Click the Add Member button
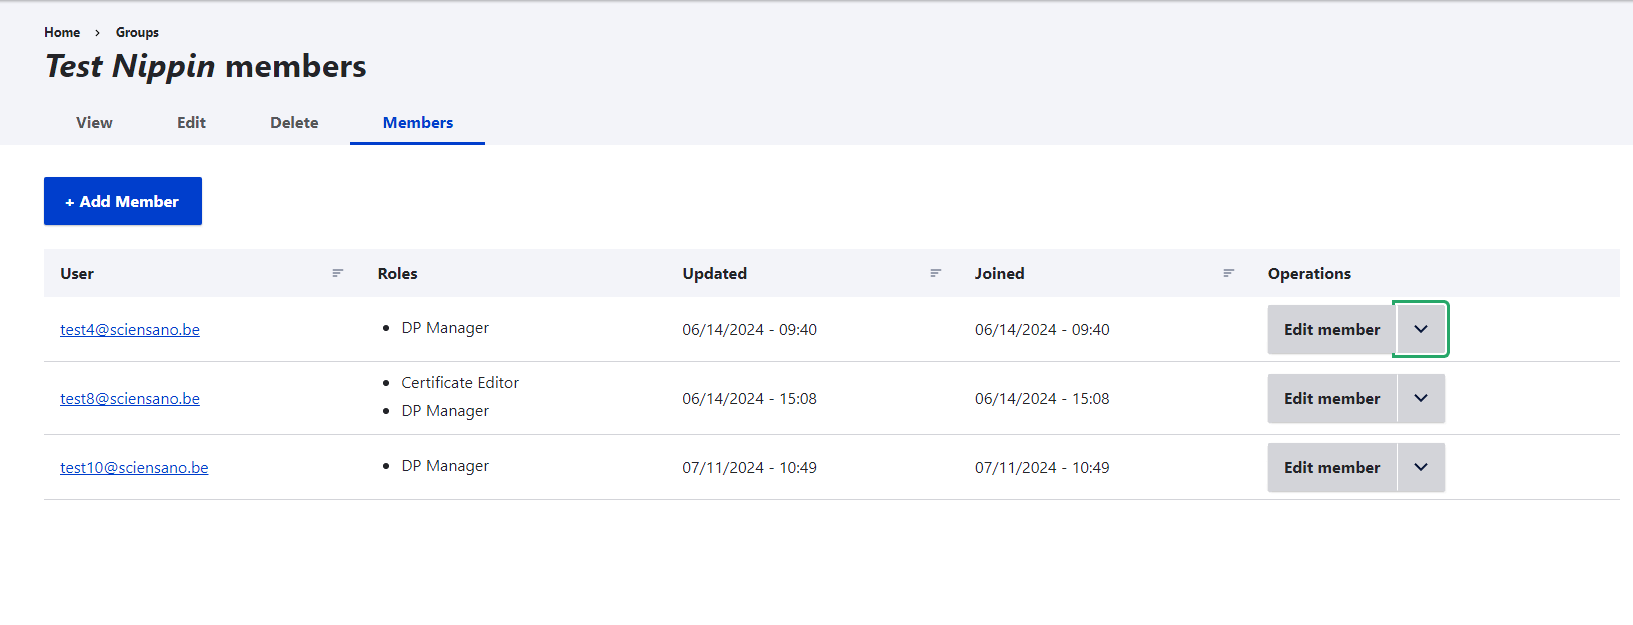 pos(123,201)
